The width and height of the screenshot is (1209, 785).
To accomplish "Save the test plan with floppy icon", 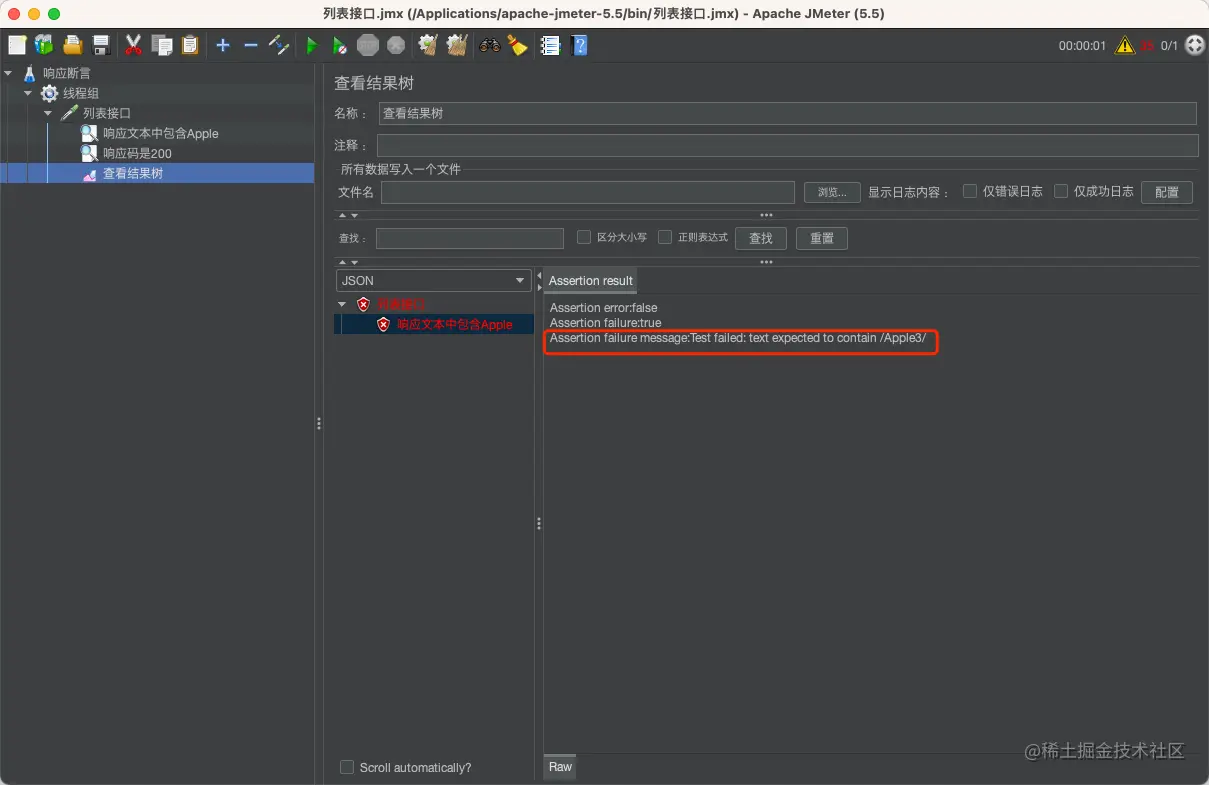I will (x=101, y=45).
